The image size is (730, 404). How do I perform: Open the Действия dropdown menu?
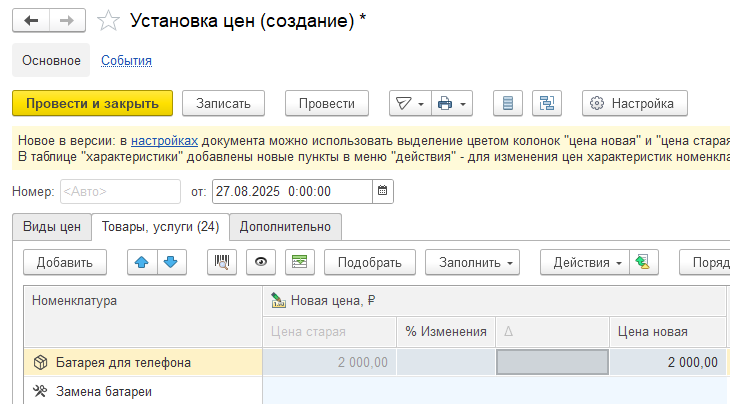point(584,262)
